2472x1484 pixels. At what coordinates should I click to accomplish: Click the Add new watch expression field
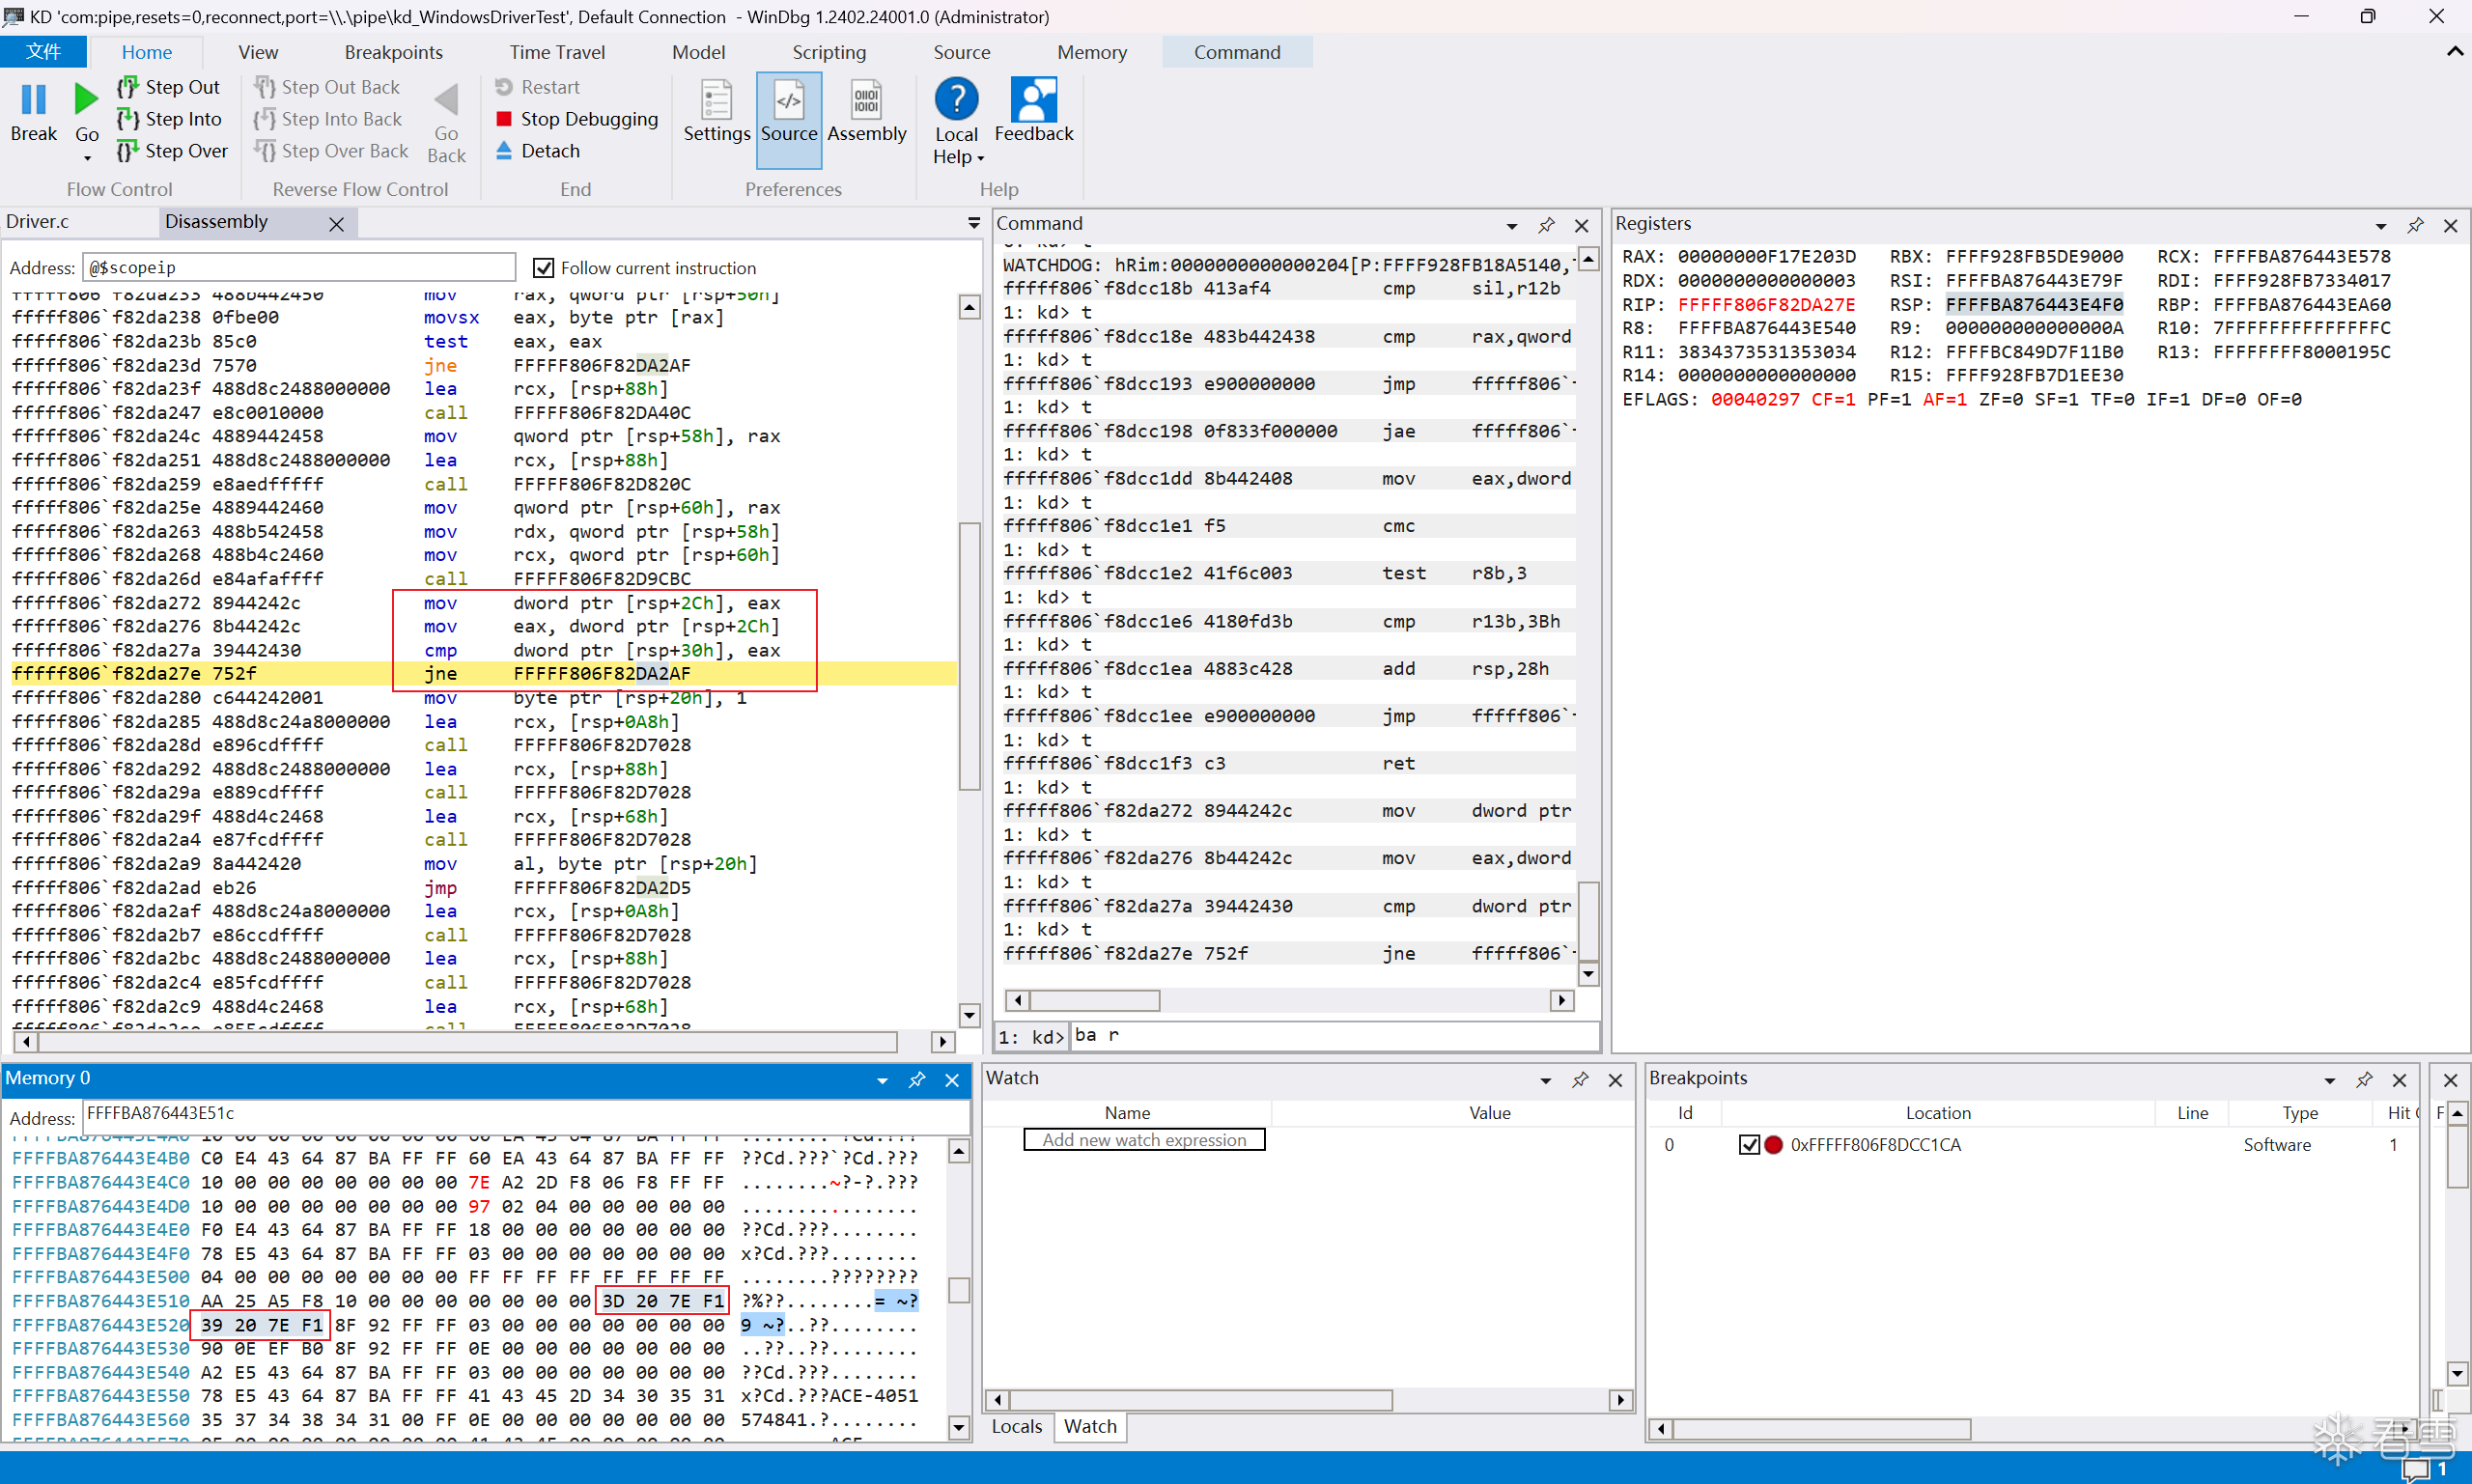(1144, 1140)
